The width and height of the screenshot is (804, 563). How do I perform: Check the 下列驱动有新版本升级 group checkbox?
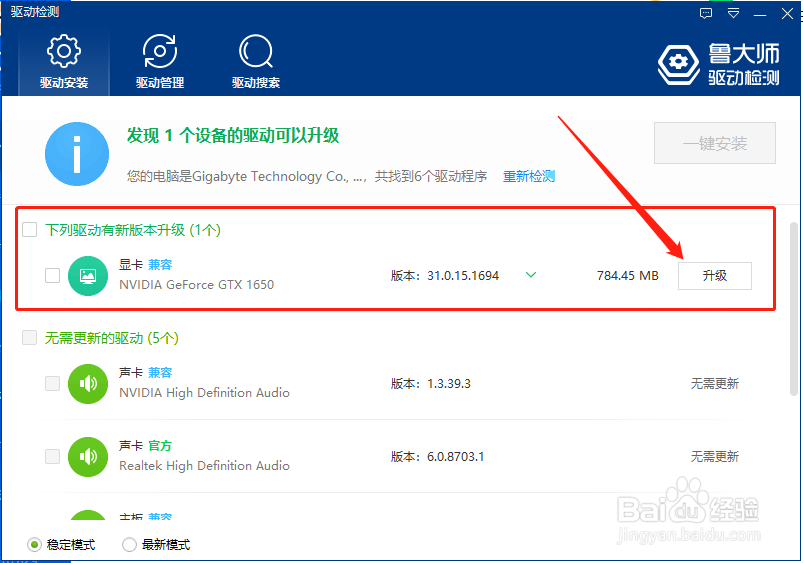click(30, 230)
